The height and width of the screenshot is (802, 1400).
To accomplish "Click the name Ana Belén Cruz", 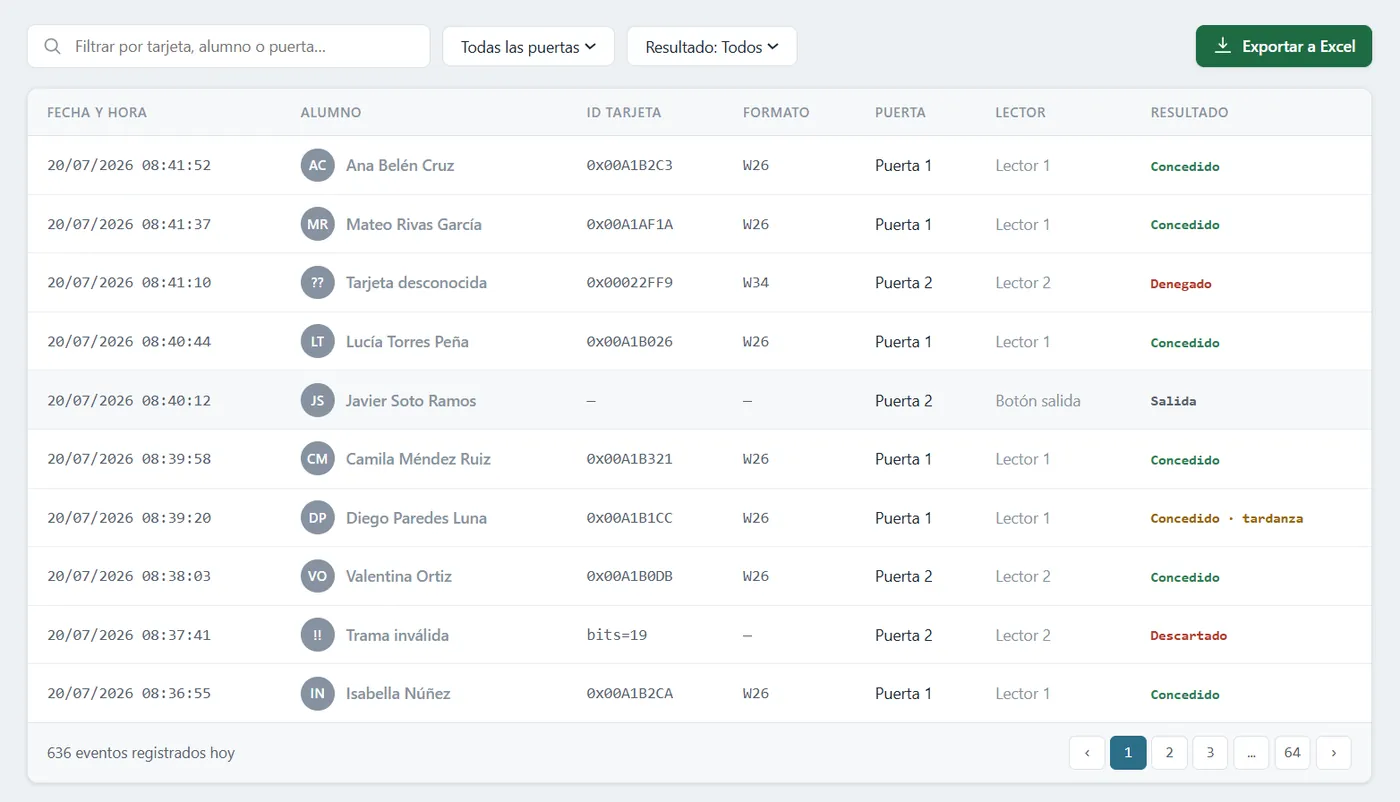I will pos(400,165).
